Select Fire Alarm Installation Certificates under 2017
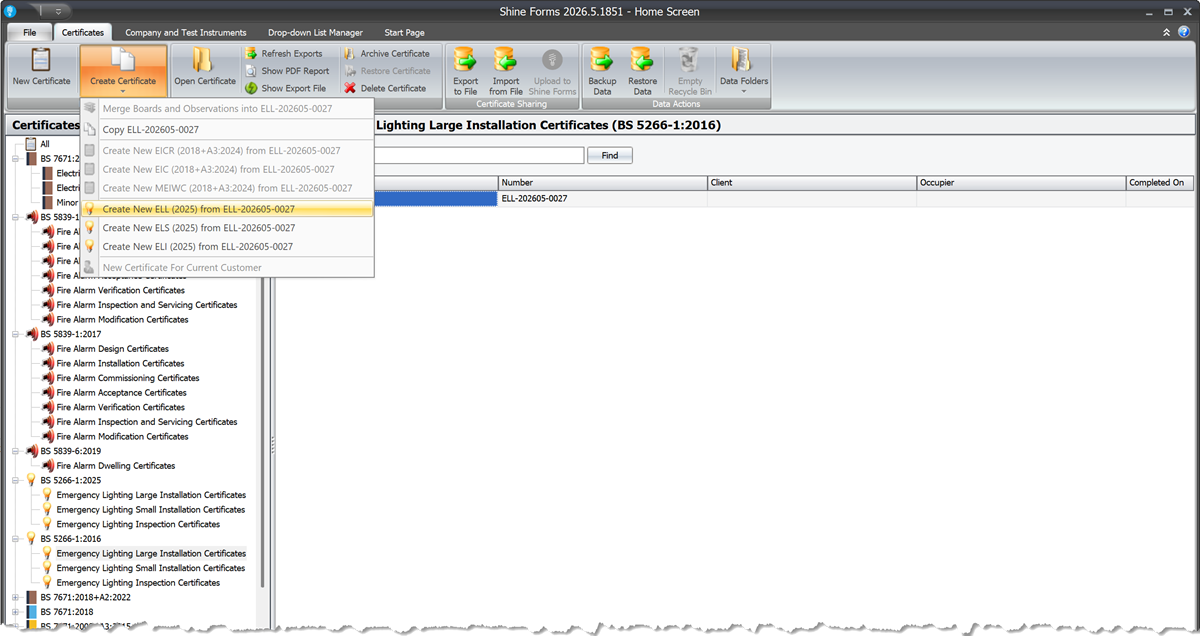 (x=120, y=364)
